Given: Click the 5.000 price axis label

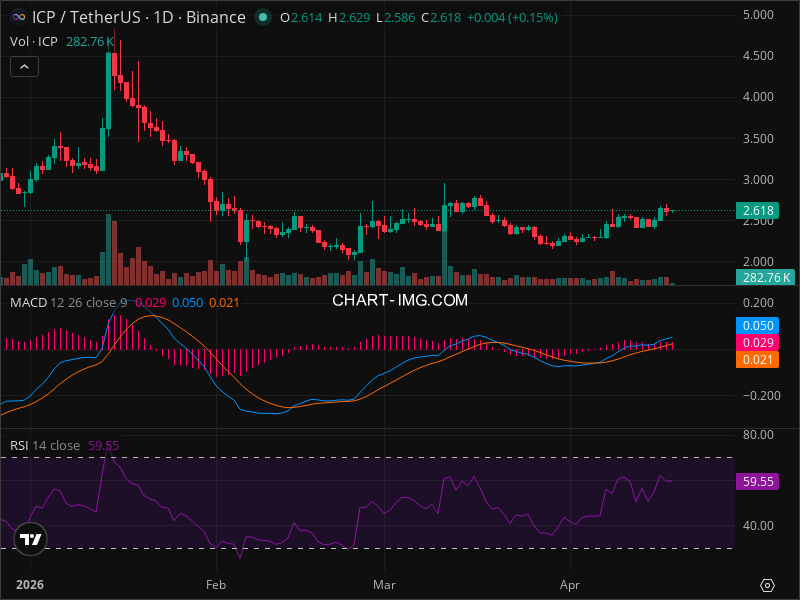Looking at the screenshot, I should 758,15.
